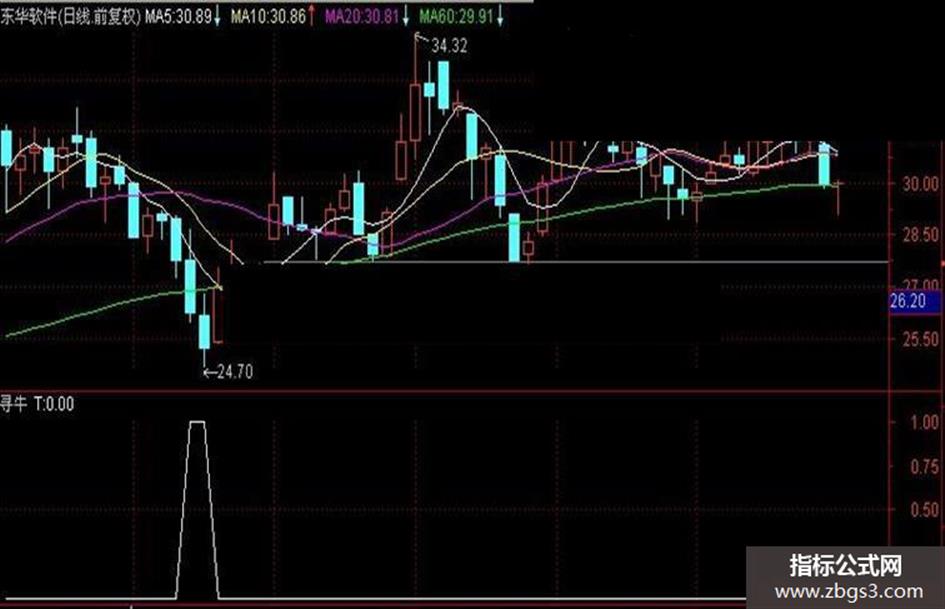Select the green MA60:29.91 label

456,16
